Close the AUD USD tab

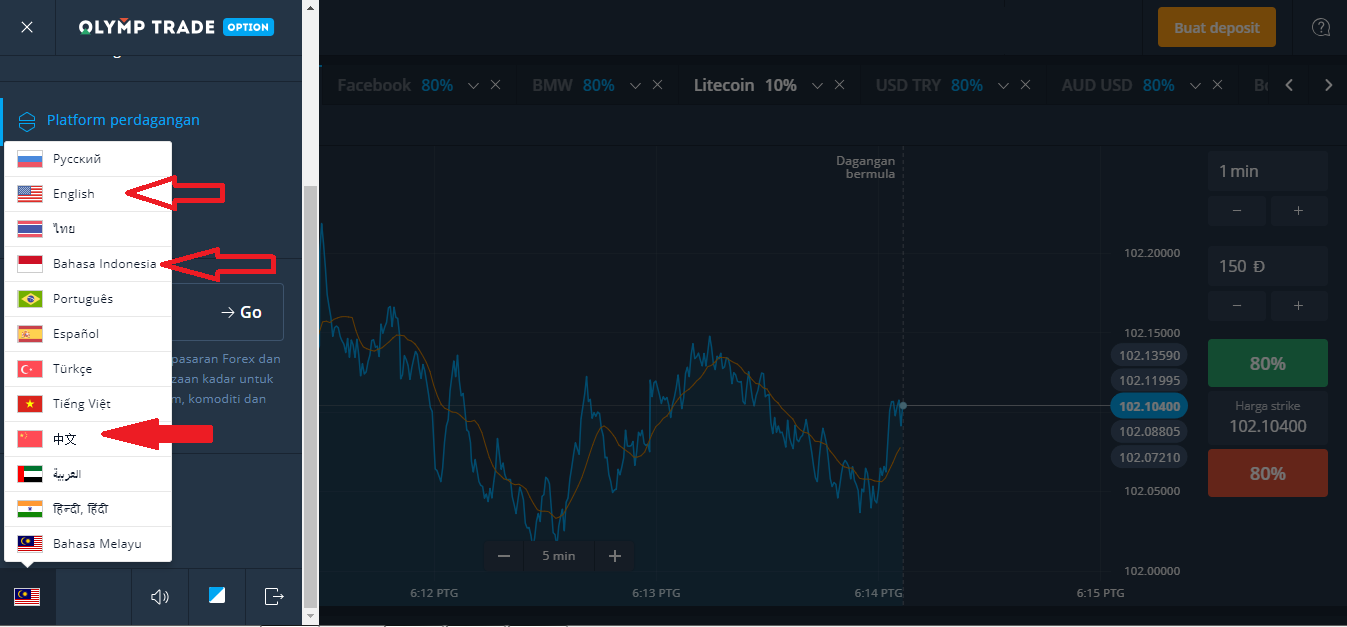pyautogui.click(x=1218, y=86)
